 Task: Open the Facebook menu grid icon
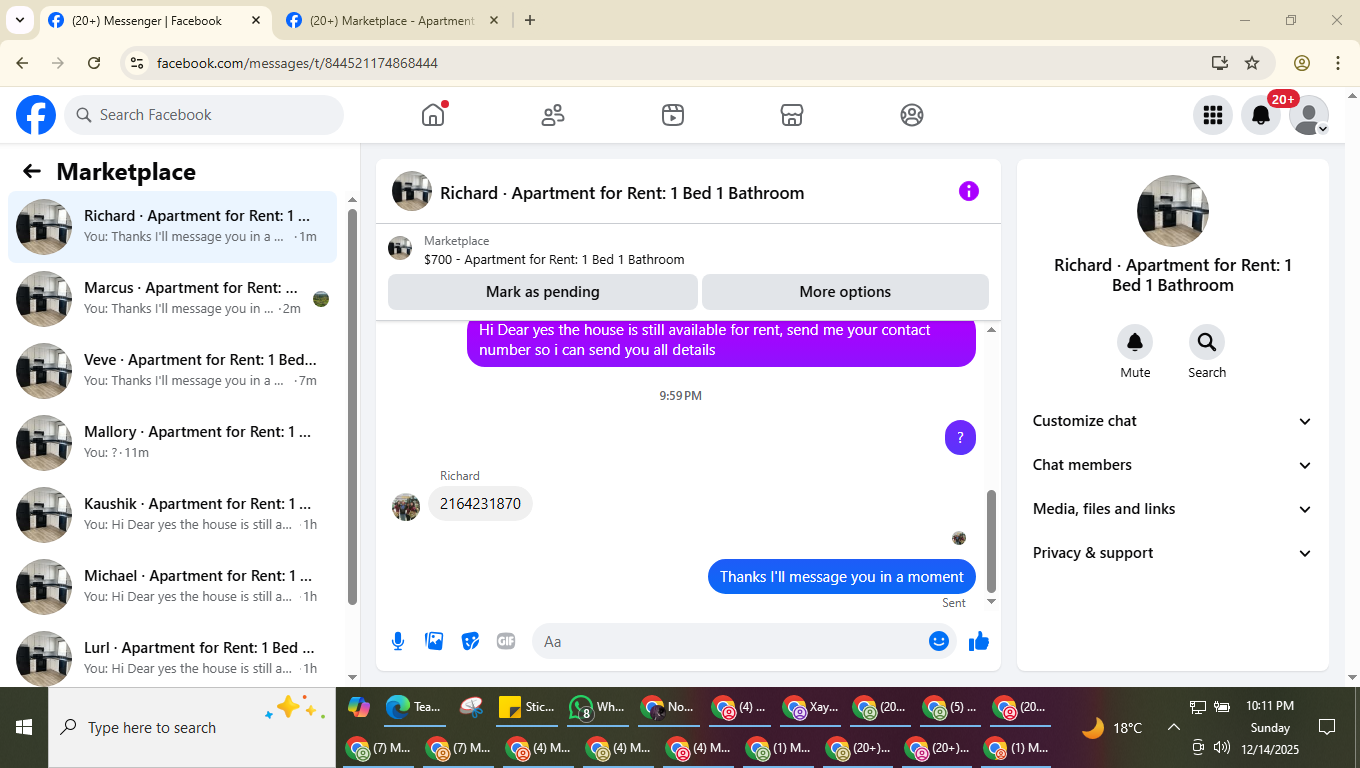pos(1213,115)
